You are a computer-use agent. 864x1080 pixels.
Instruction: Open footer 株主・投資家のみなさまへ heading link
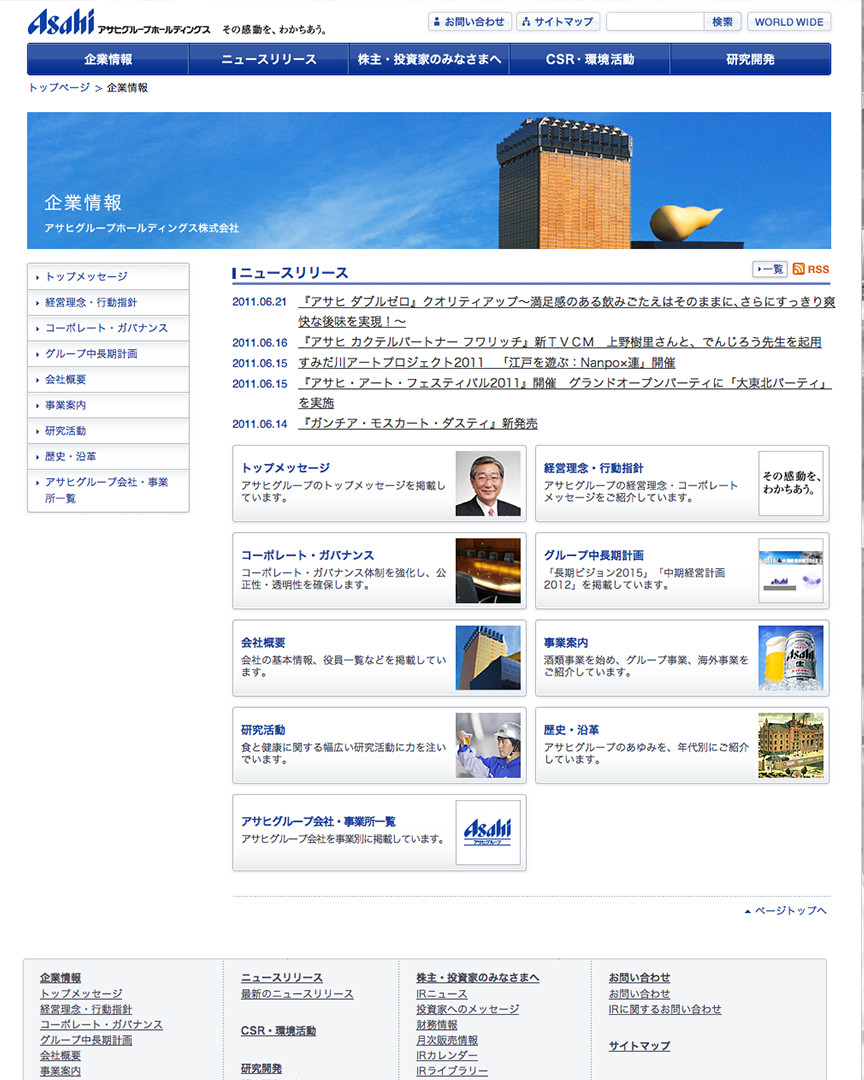click(477, 977)
